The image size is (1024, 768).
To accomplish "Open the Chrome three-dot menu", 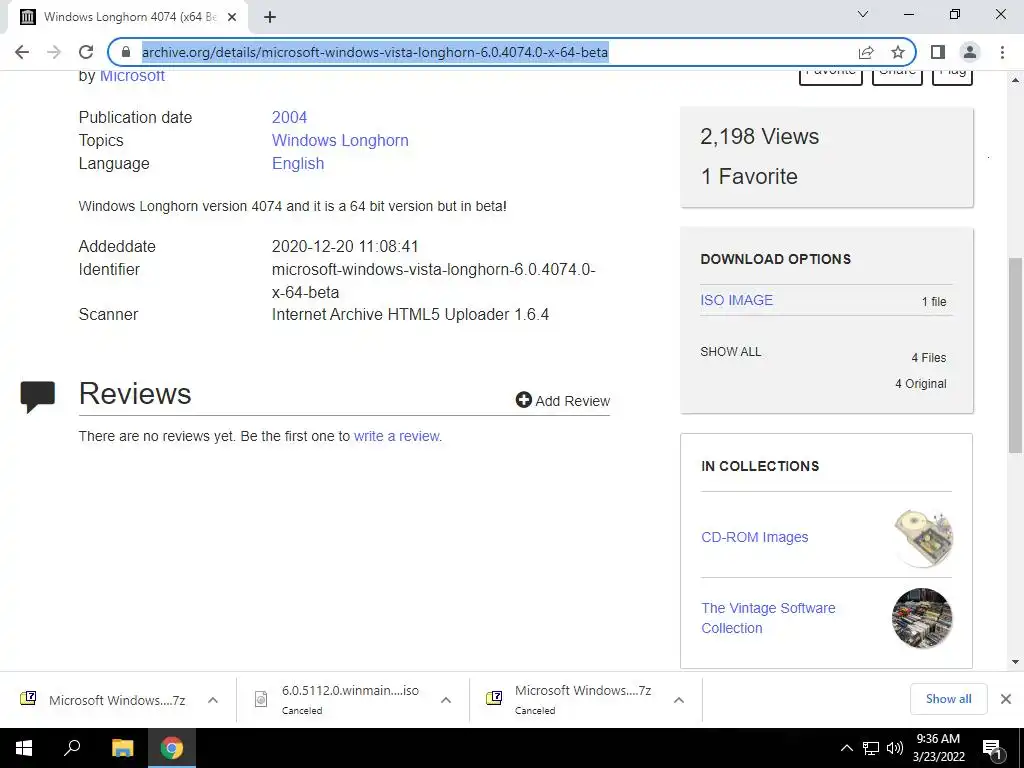I will (x=1002, y=52).
